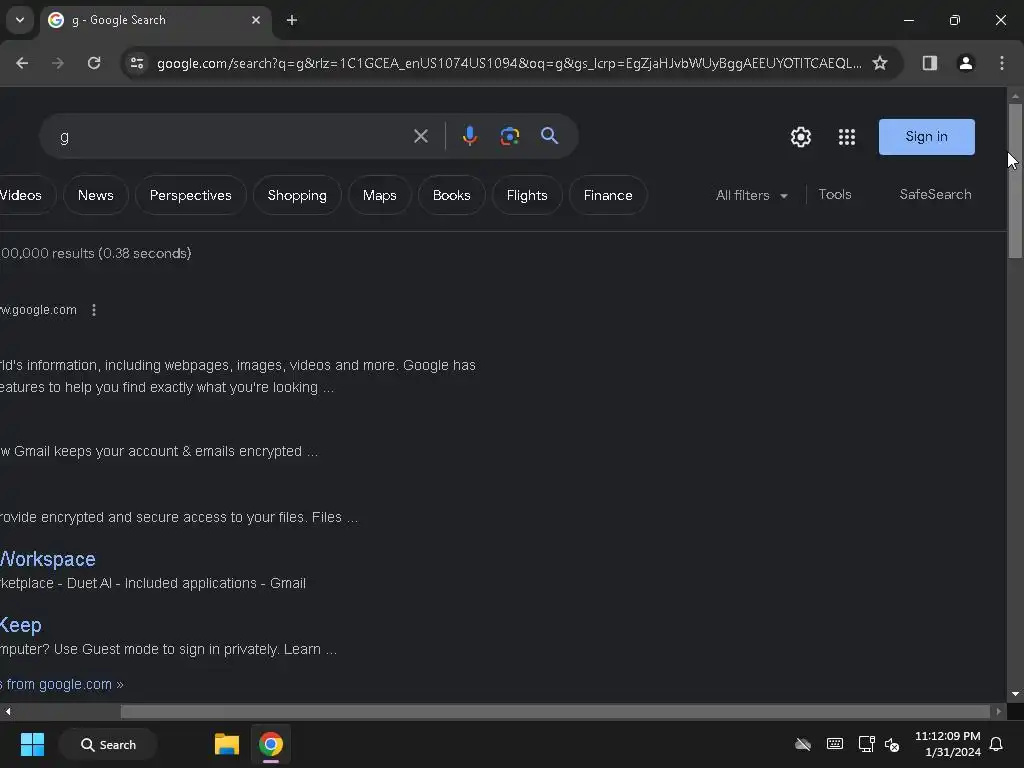Close the 'g - Google Search' tab
The image size is (1024, 768).
[256, 20]
